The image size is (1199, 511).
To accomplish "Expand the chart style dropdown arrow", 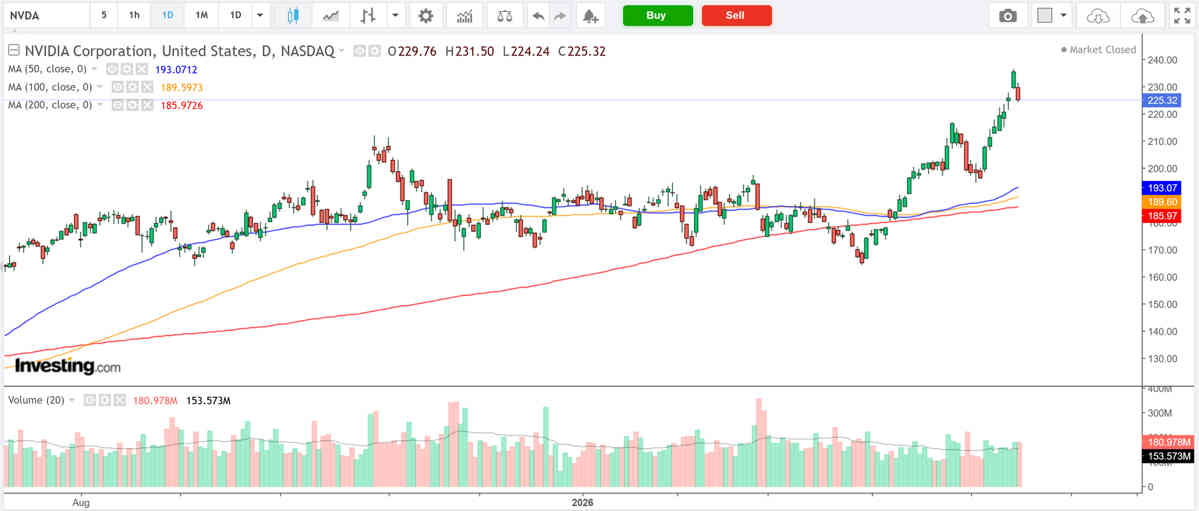I will 395,15.
